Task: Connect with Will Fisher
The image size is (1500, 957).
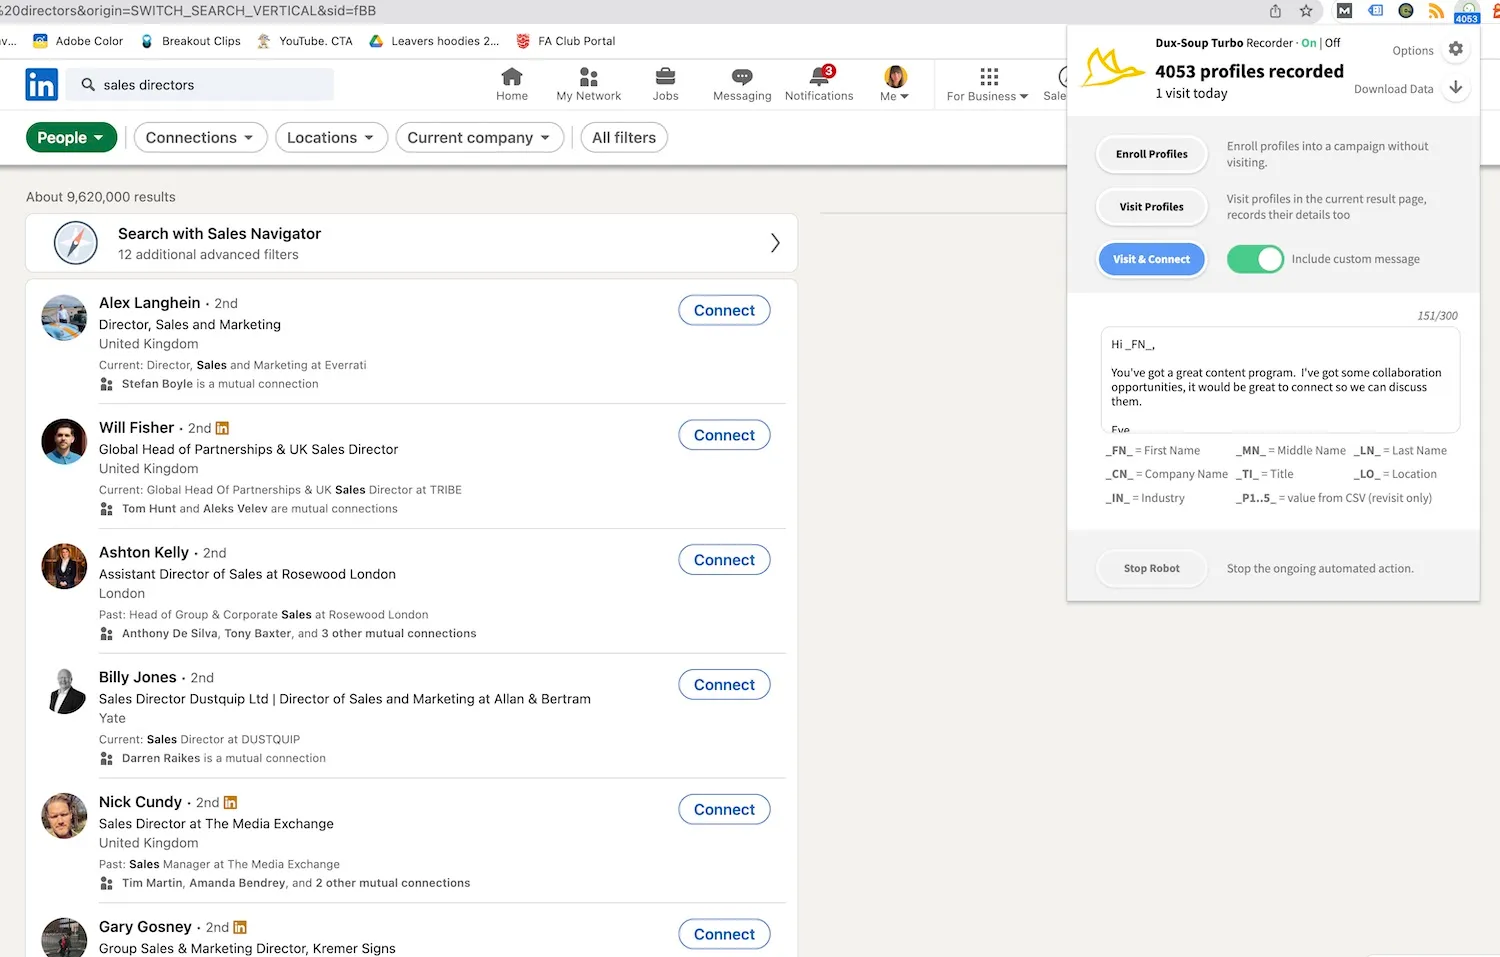Action: tap(724, 435)
